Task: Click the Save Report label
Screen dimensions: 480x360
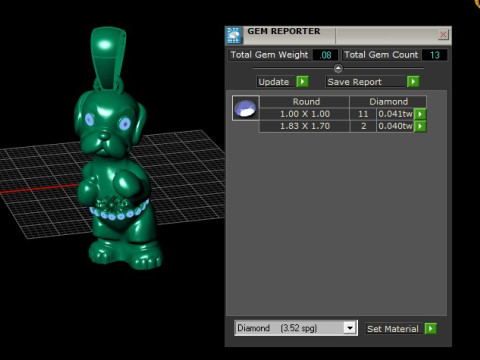Action: pyautogui.click(x=366, y=82)
